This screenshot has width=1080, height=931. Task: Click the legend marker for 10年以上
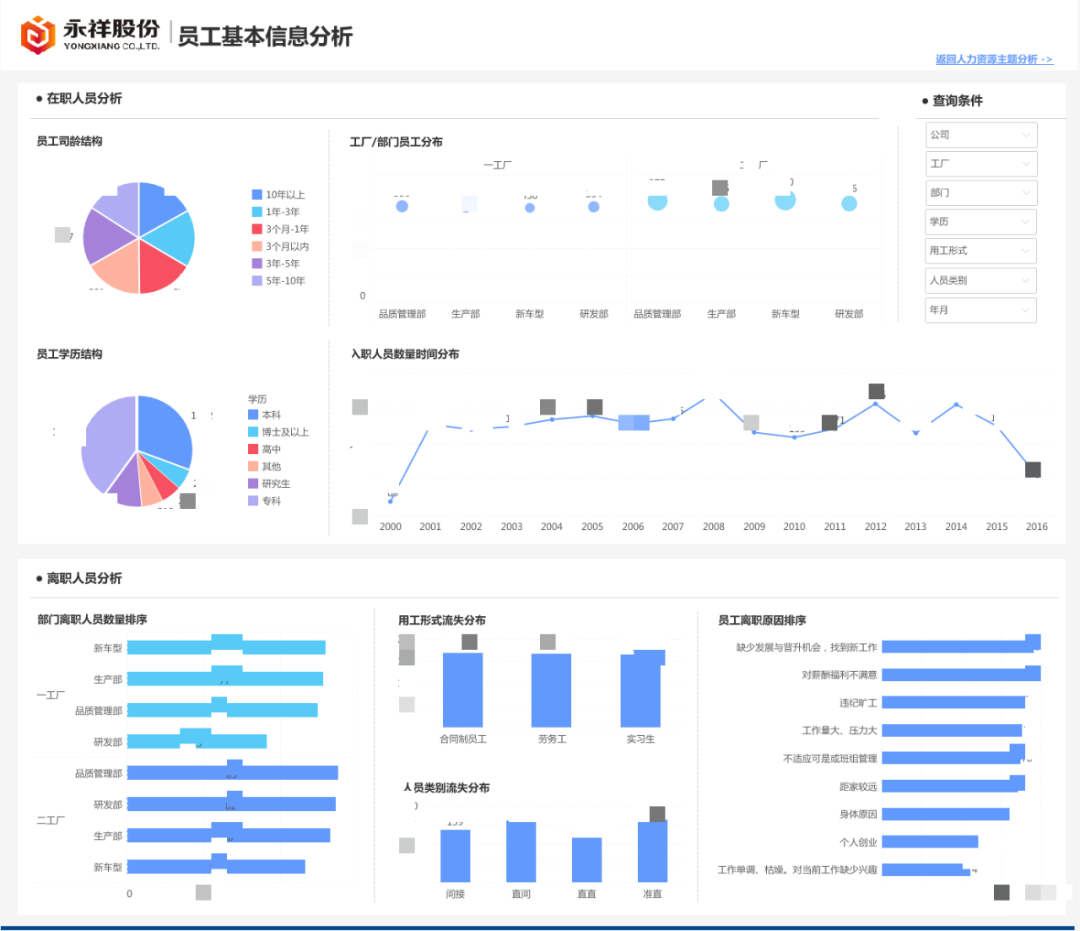pos(256,195)
